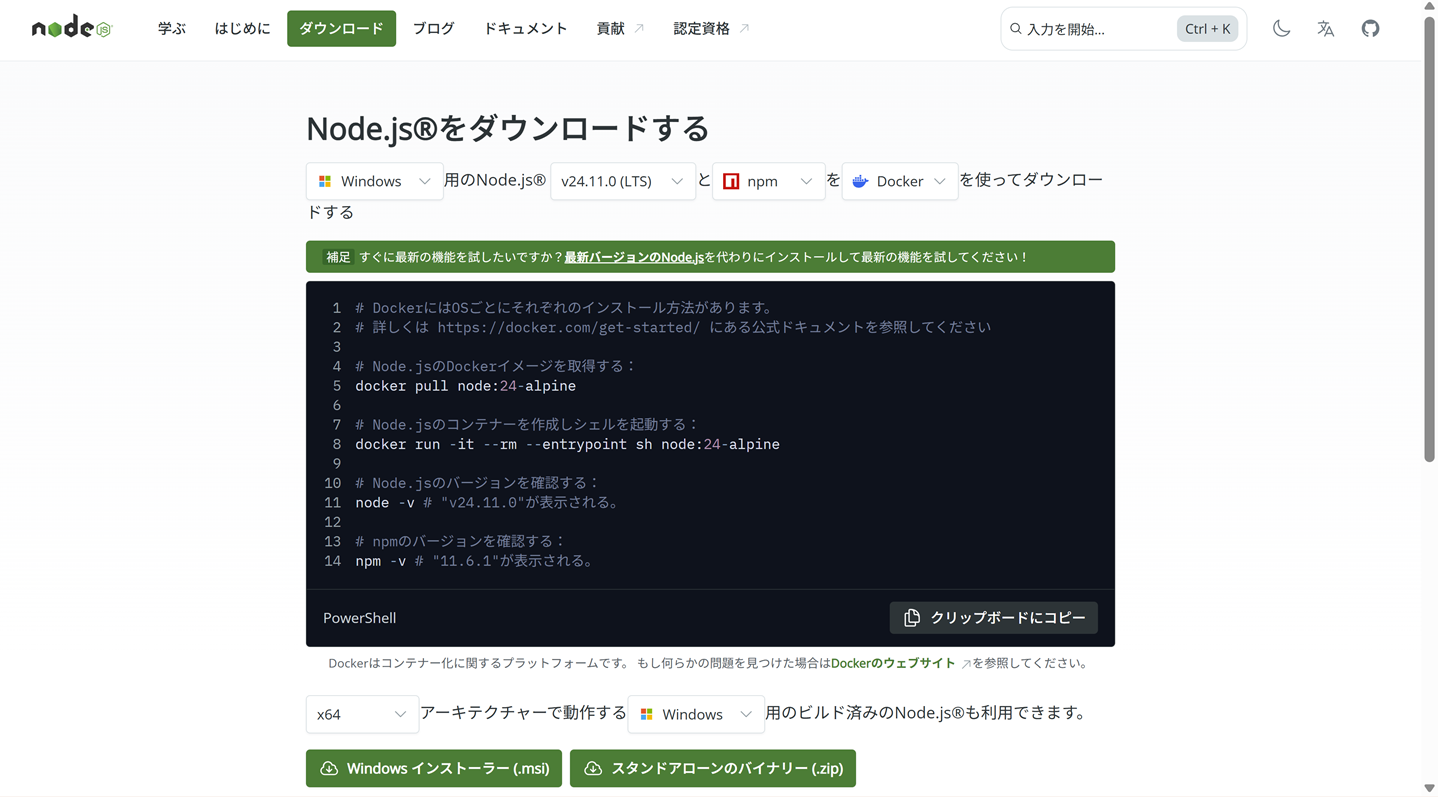Screen dimensions: 1438x797
Task: Expand the x64 architecture dropdown
Action: click(362, 714)
